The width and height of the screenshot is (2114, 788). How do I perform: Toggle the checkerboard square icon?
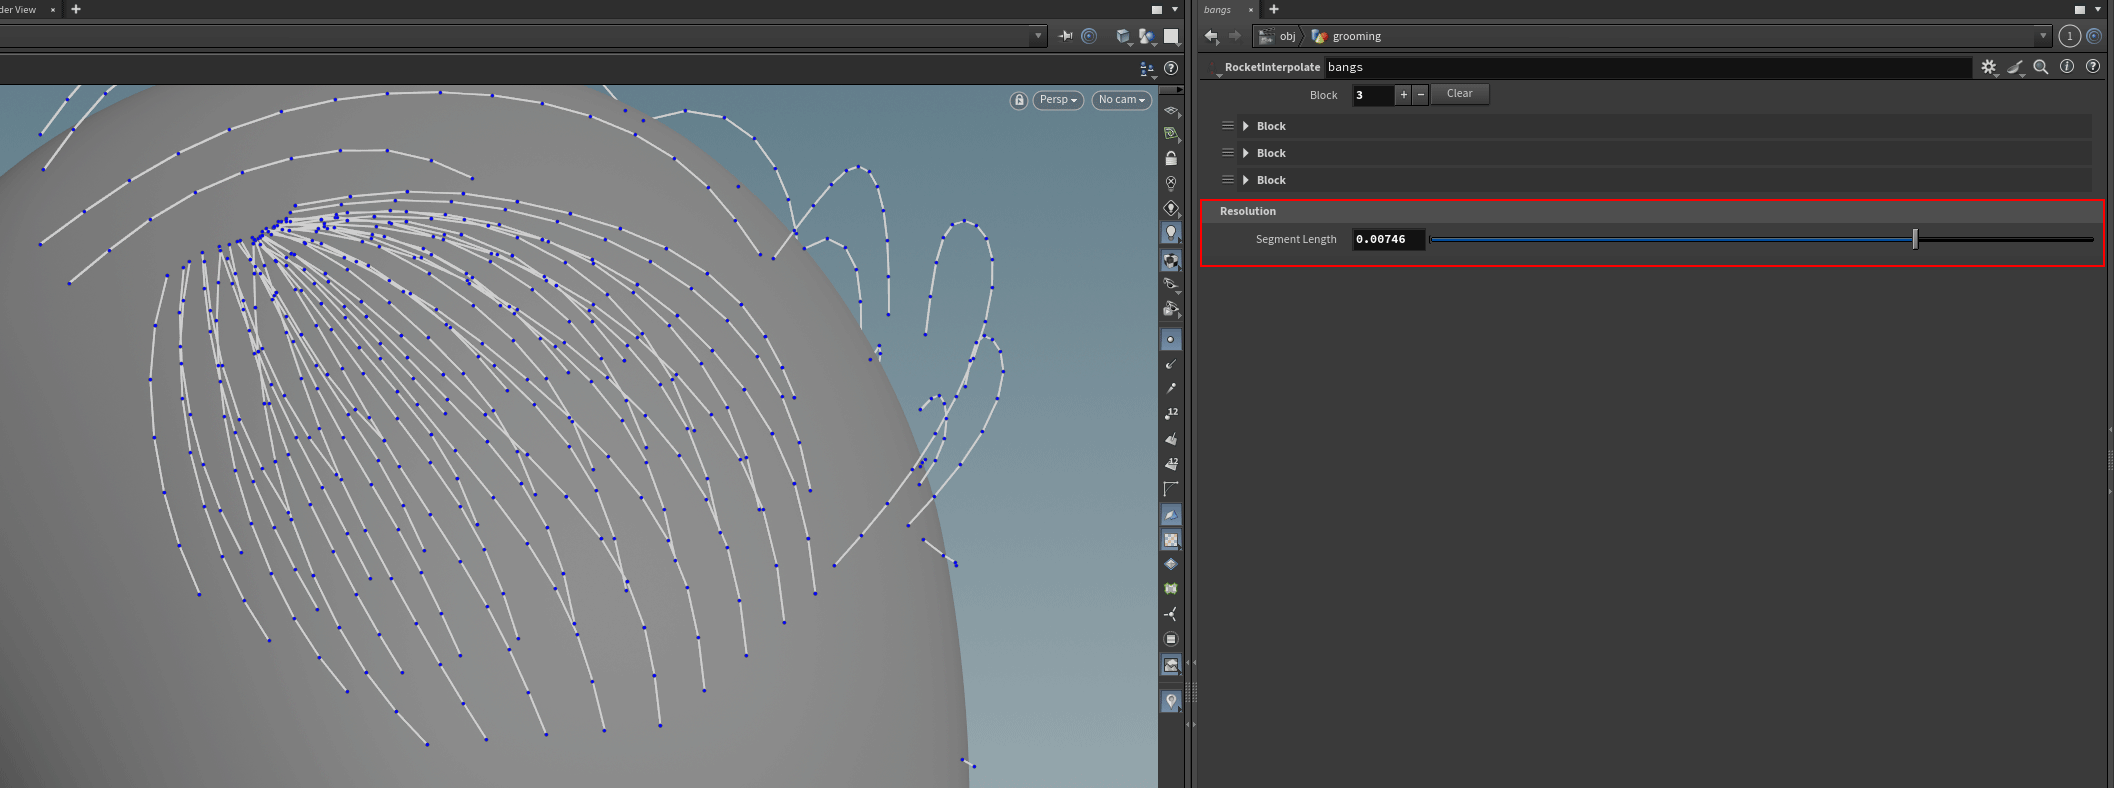(1170, 540)
